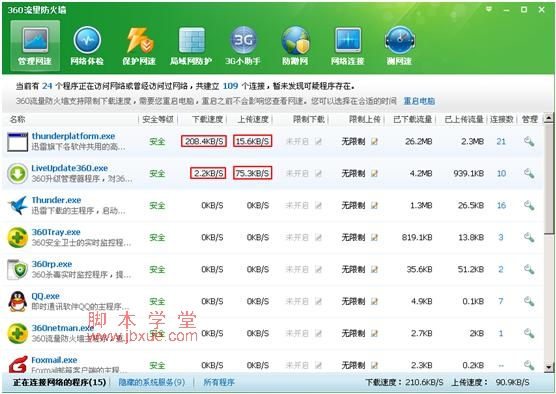The width and height of the screenshot is (556, 394).
Task: Open connection count 21 for thunderplatform.exe
Action: coord(501,141)
